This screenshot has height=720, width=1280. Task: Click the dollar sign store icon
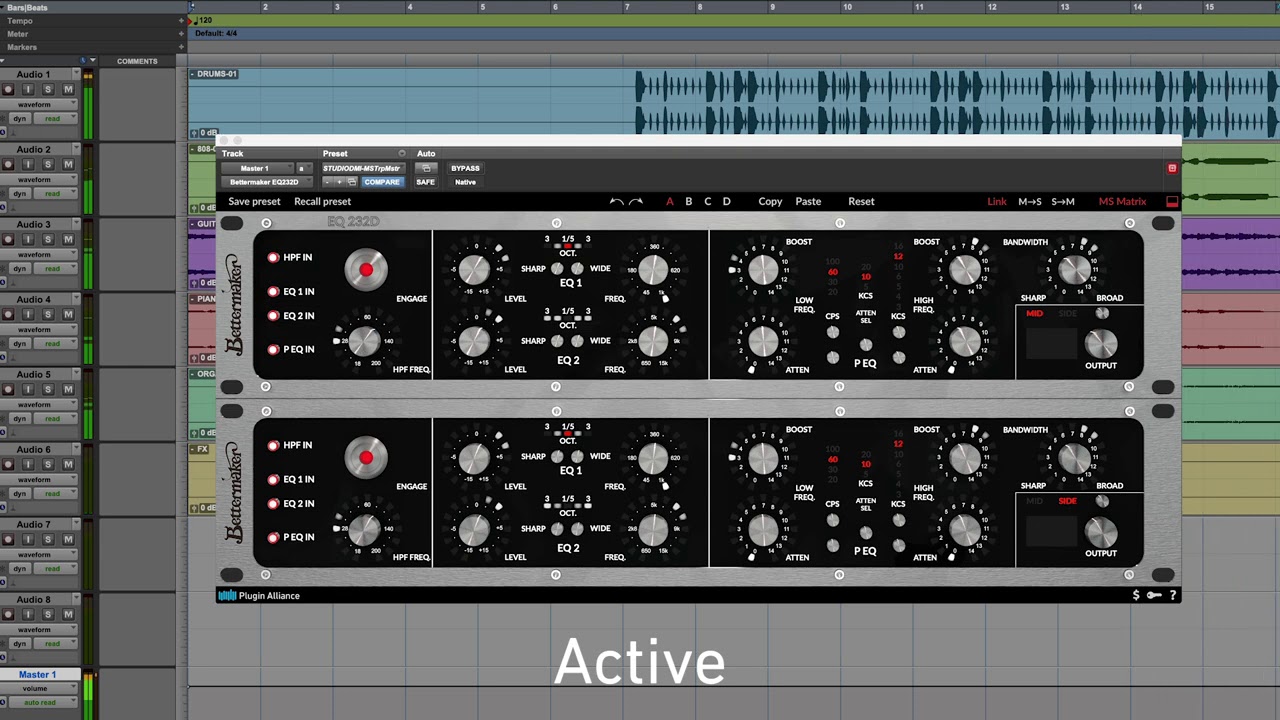(1135, 595)
